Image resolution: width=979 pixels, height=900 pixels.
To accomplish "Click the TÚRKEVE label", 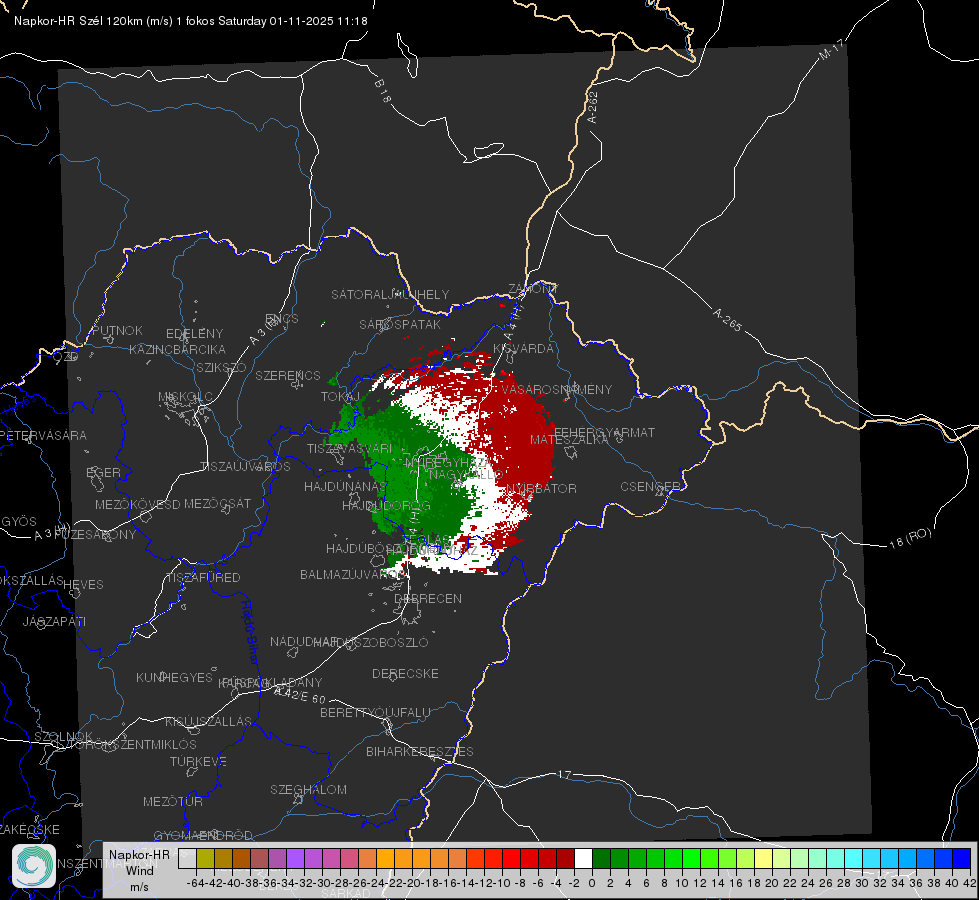I will pos(198,761).
